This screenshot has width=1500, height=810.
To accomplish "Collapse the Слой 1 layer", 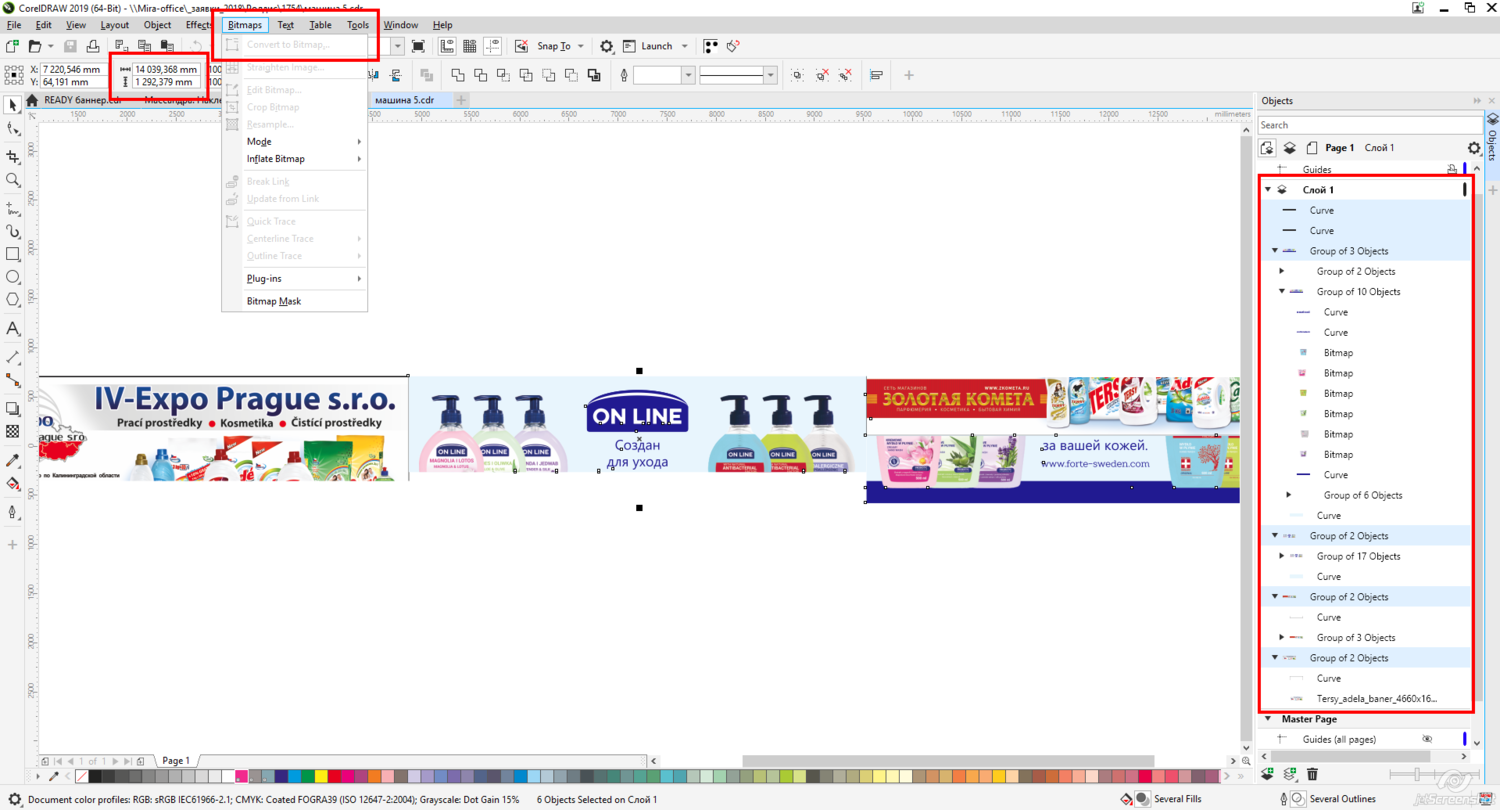I will click(1268, 190).
